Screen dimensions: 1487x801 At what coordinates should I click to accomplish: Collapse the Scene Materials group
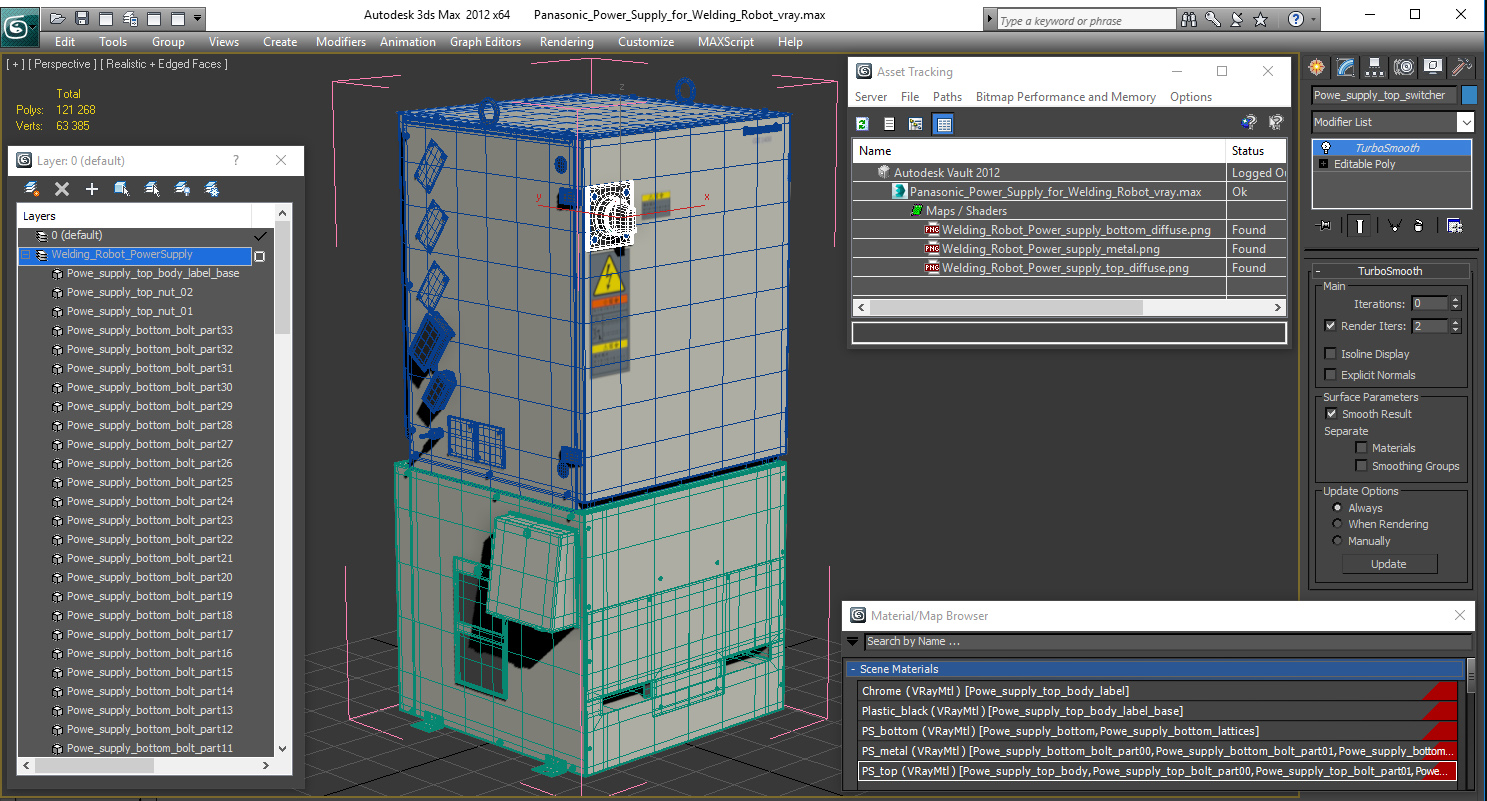[1155, 669]
